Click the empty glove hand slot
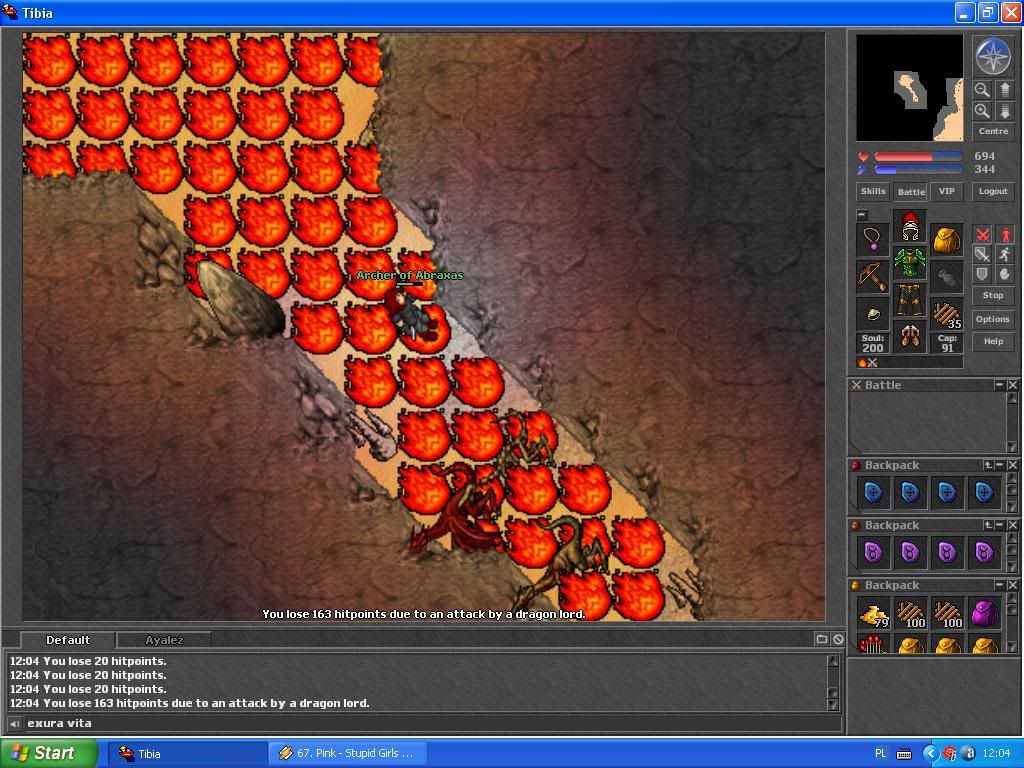This screenshot has height=768, width=1024. click(946, 276)
